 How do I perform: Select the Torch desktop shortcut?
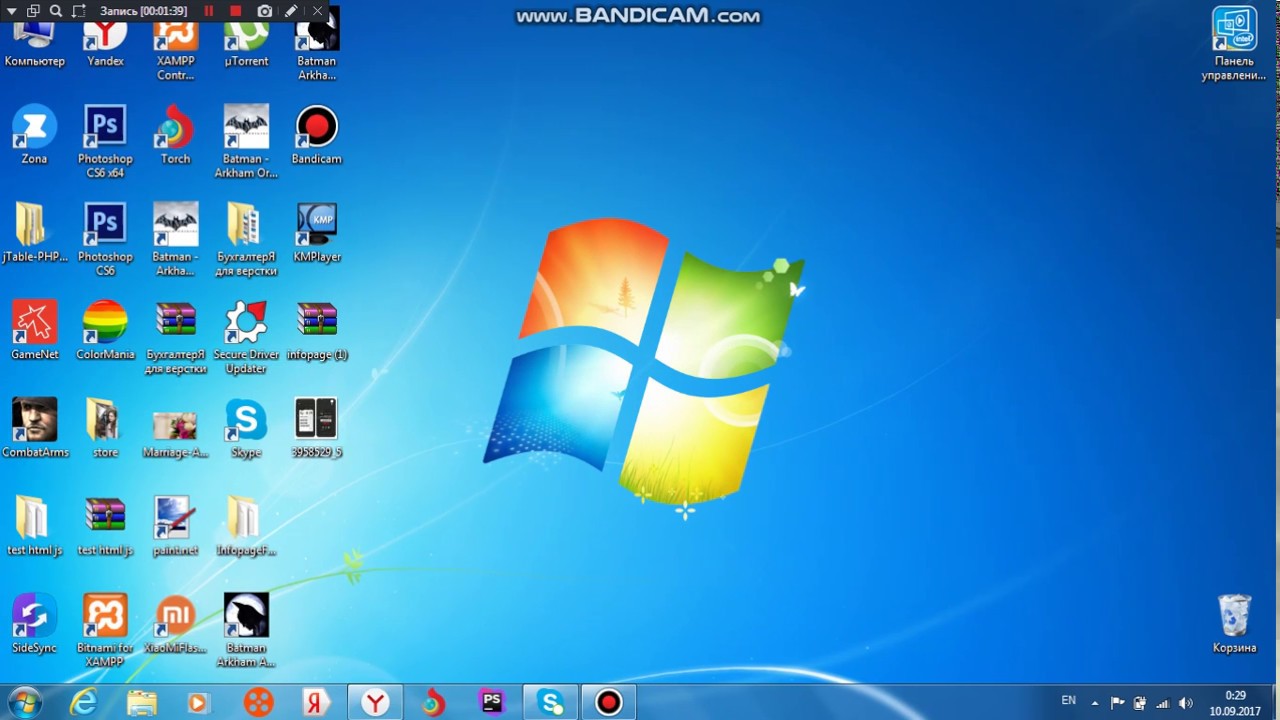[x=175, y=135]
